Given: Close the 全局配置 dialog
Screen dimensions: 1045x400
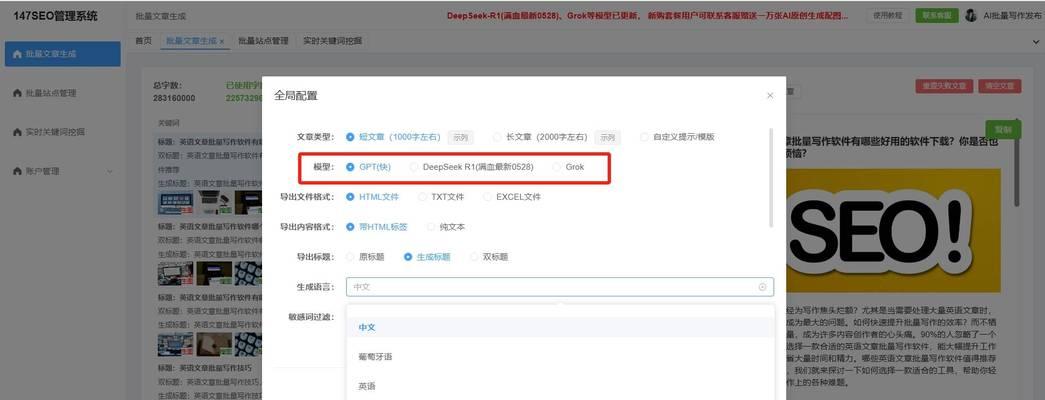Looking at the screenshot, I should pyautogui.click(x=770, y=96).
